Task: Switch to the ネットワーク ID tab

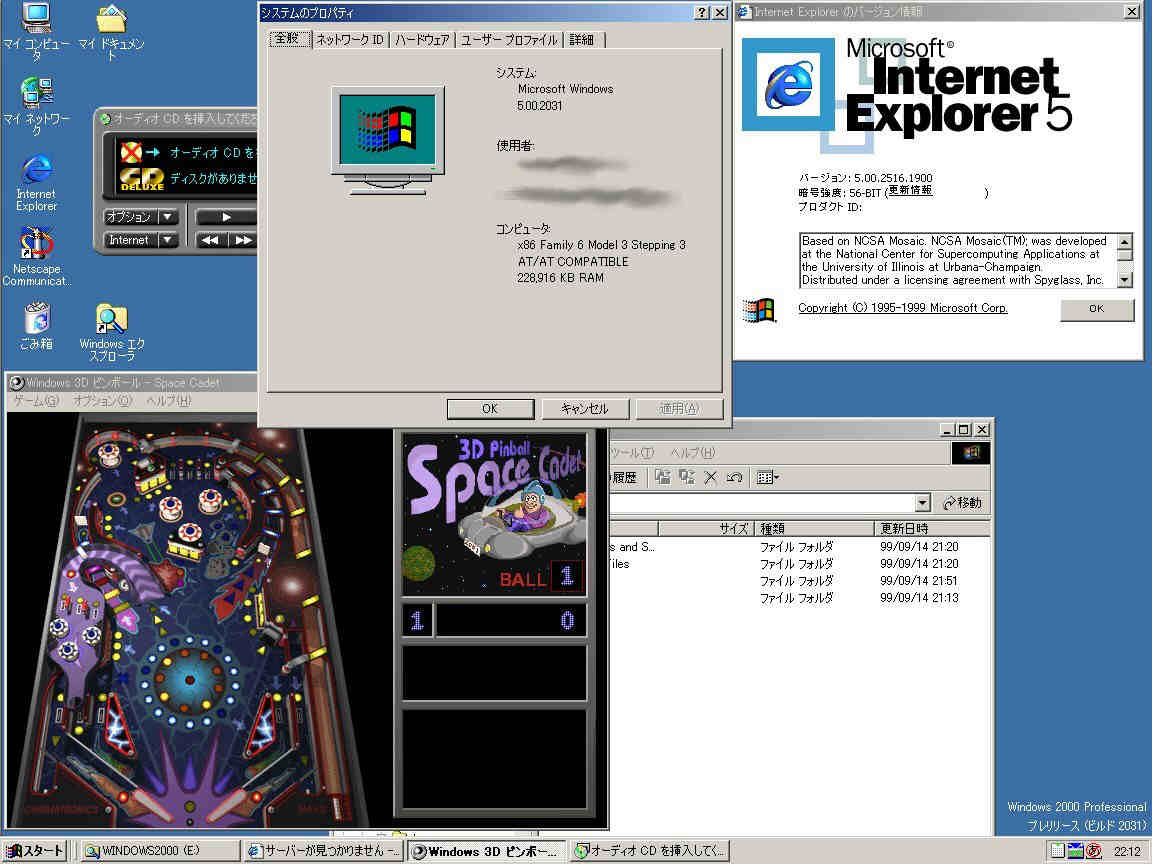Action: pos(350,40)
